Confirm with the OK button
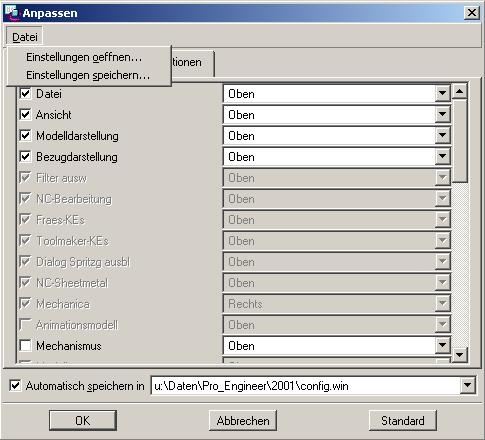 tap(83, 420)
